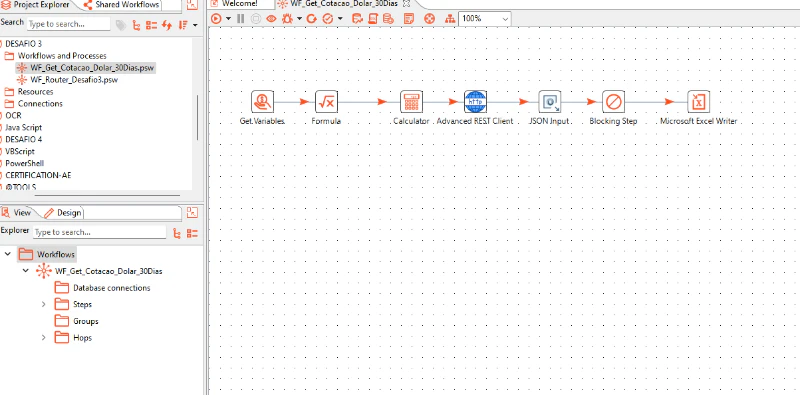
Task: Expand the Steps folder
Action: [x=43, y=305]
